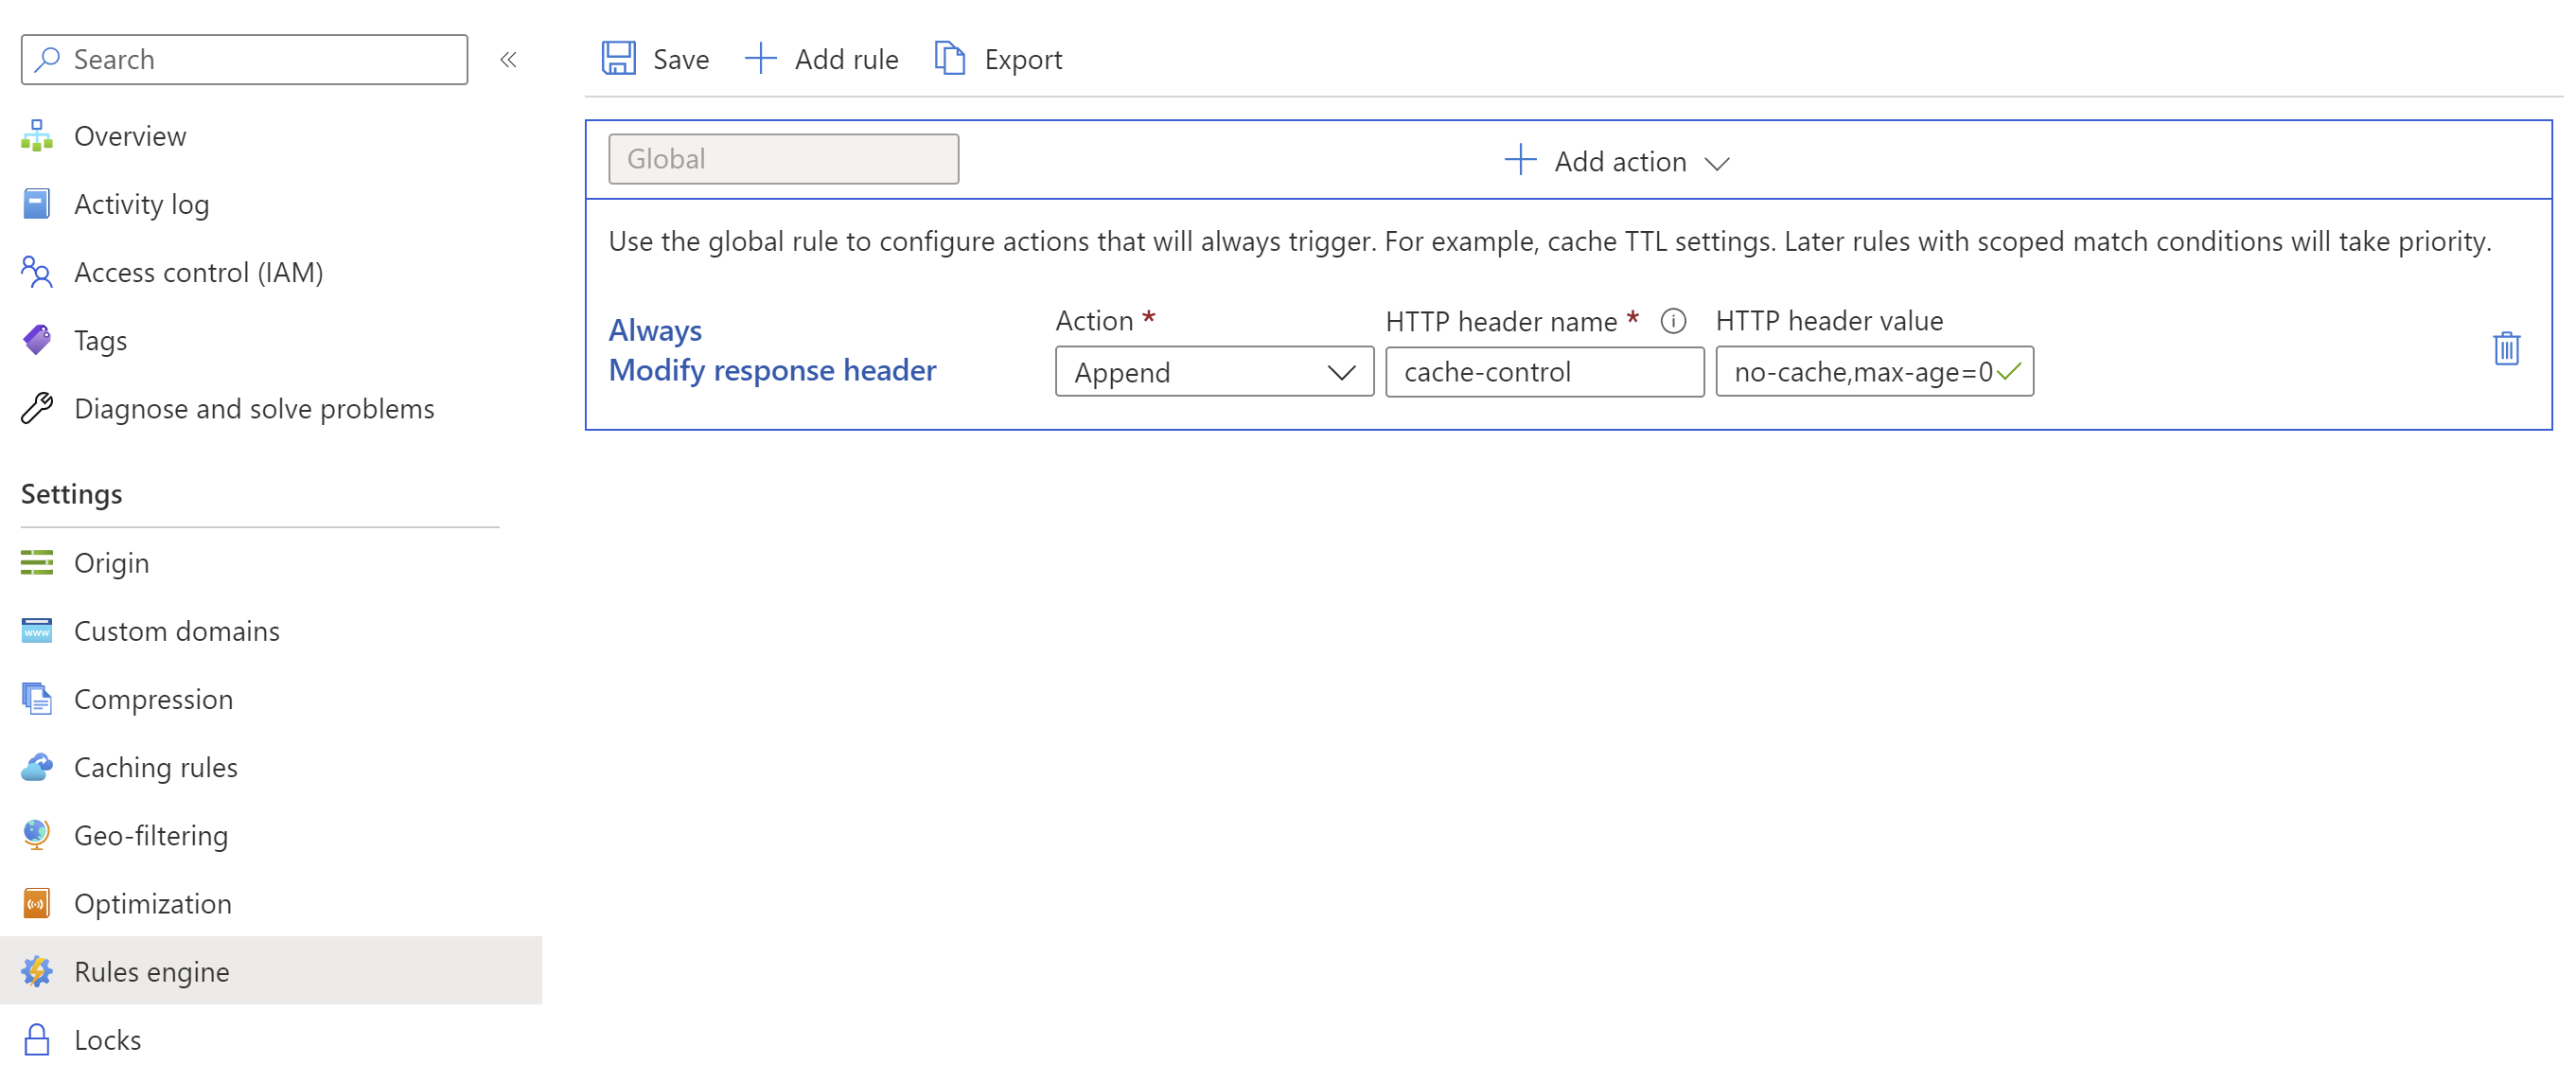2576x1082 pixels.
Task: Open the Overview page
Action: point(130,136)
